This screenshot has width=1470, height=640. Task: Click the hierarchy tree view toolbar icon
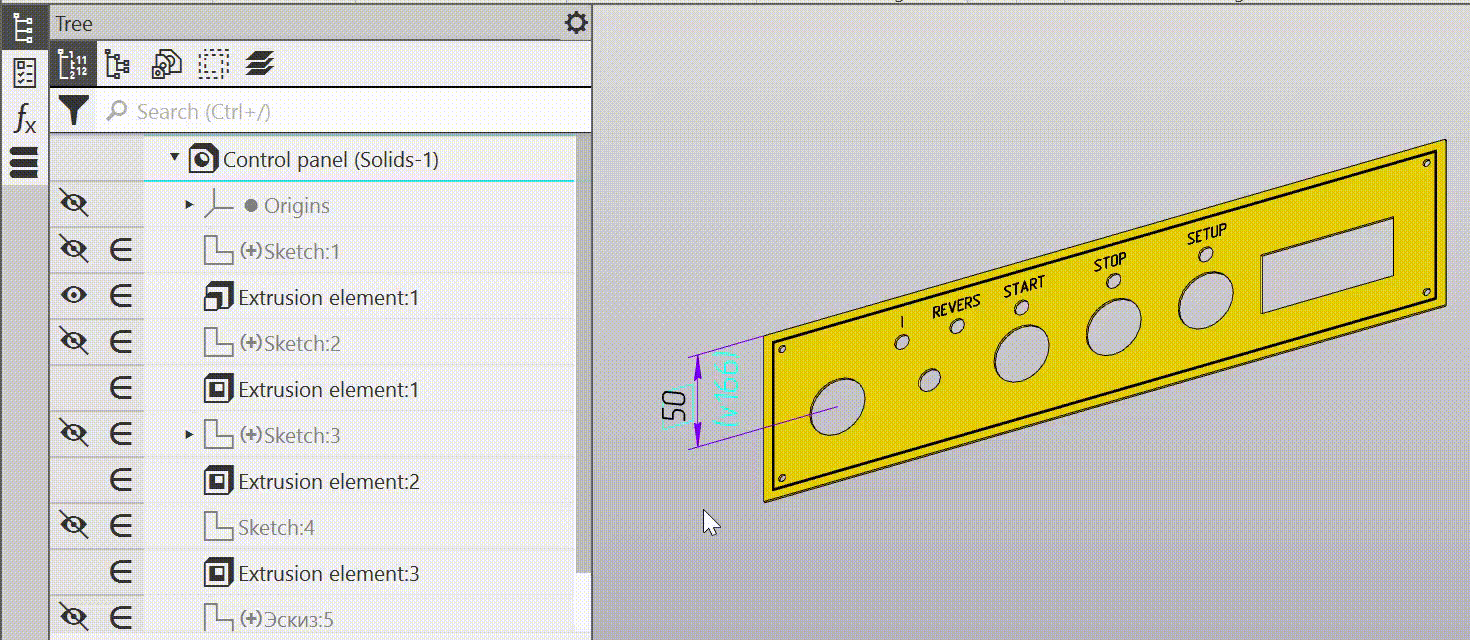click(x=118, y=65)
